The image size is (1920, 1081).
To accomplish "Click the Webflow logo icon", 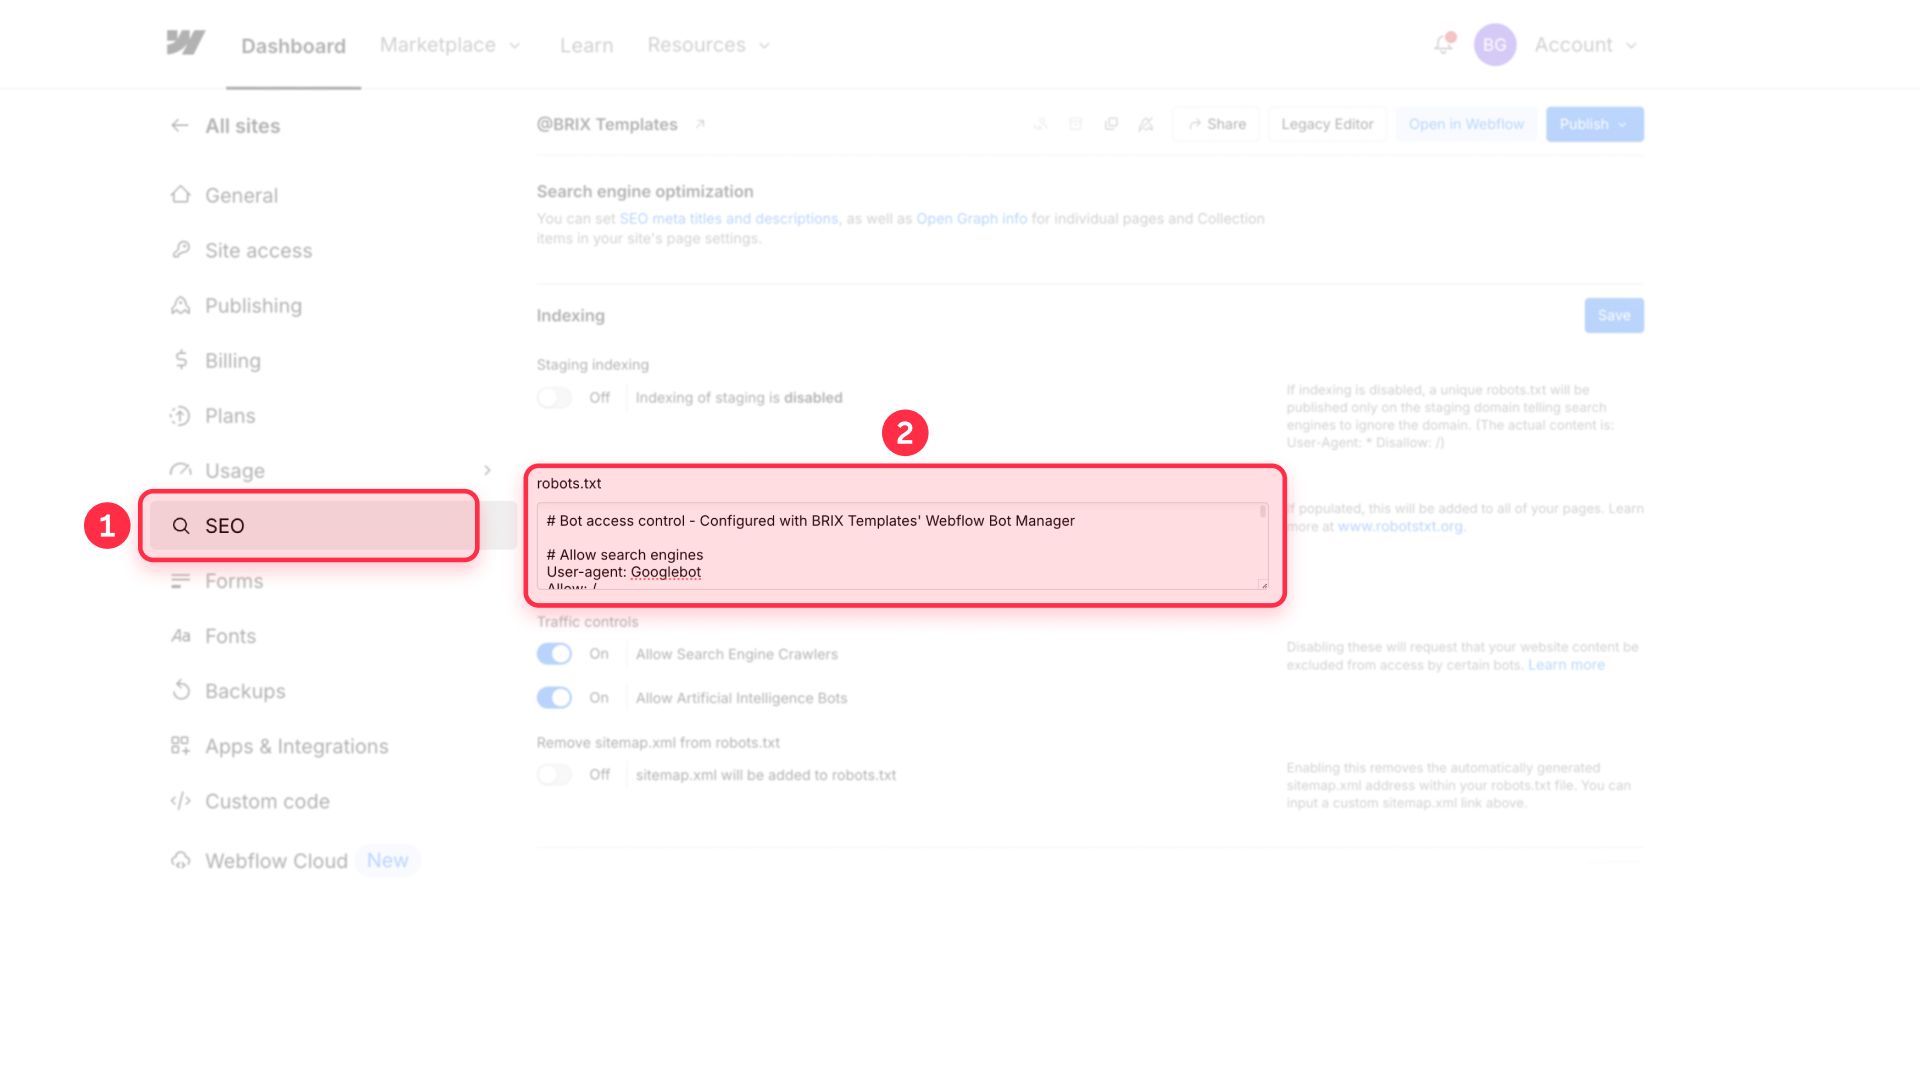I will point(186,43).
